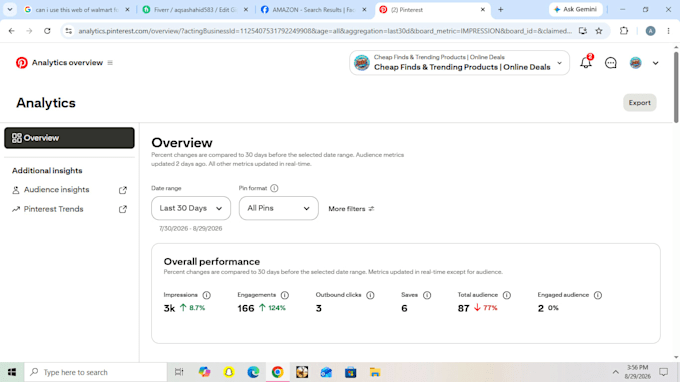Click the Outbound clicks info icon
The width and height of the screenshot is (680, 382).
pyautogui.click(x=370, y=295)
